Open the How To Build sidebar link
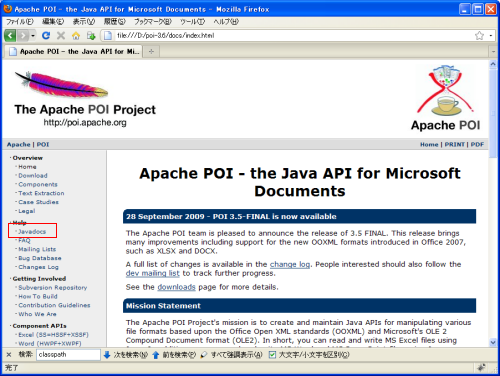 (x=38, y=296)
